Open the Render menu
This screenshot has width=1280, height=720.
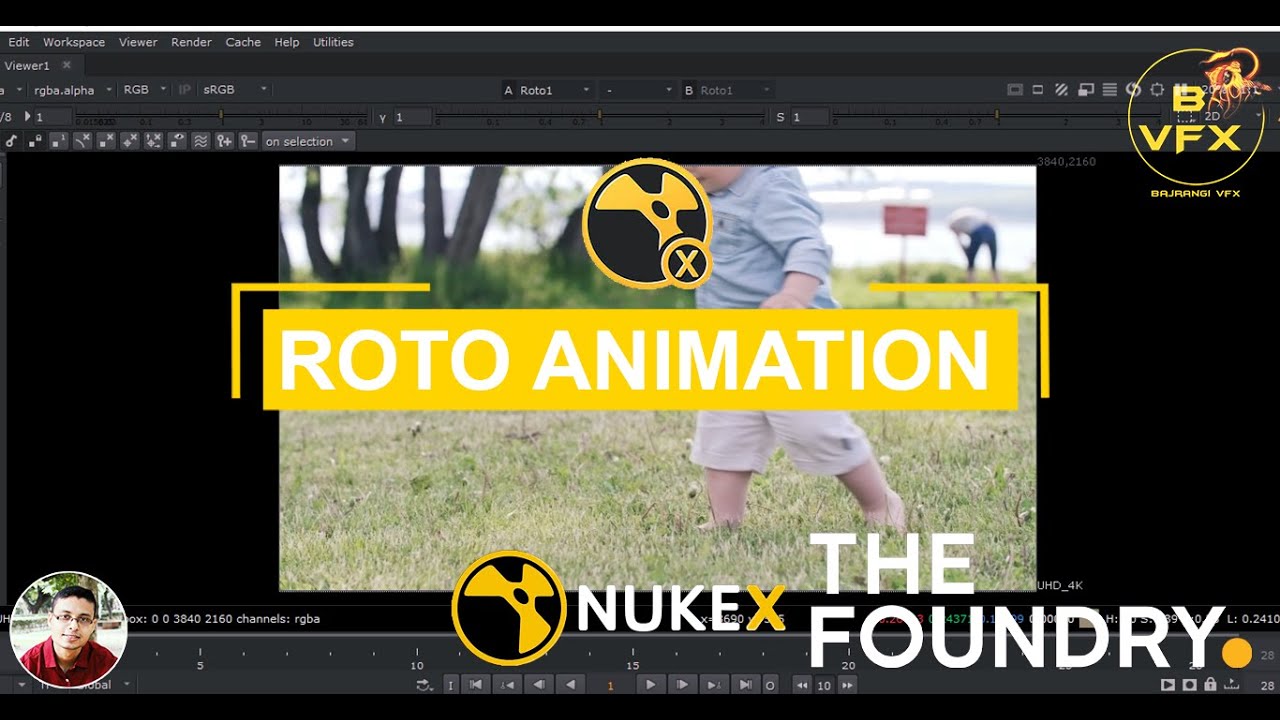click(191, 42)
